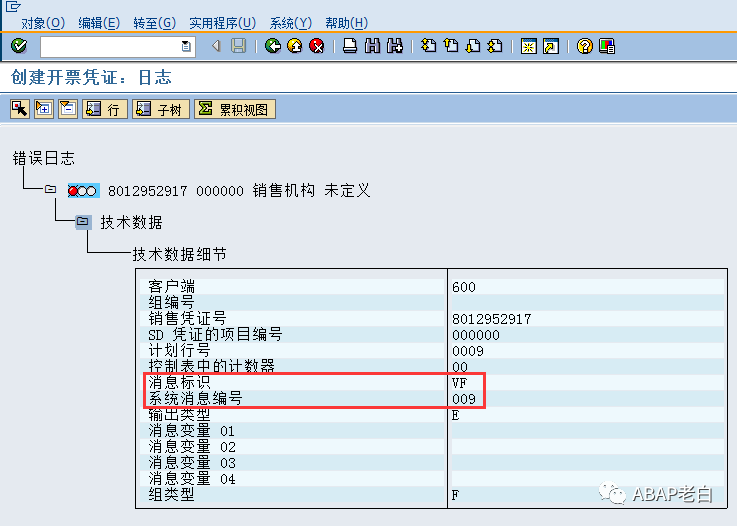The image size is (737, 526).
Task: Click the 子树 button
Action: point(161,109)
